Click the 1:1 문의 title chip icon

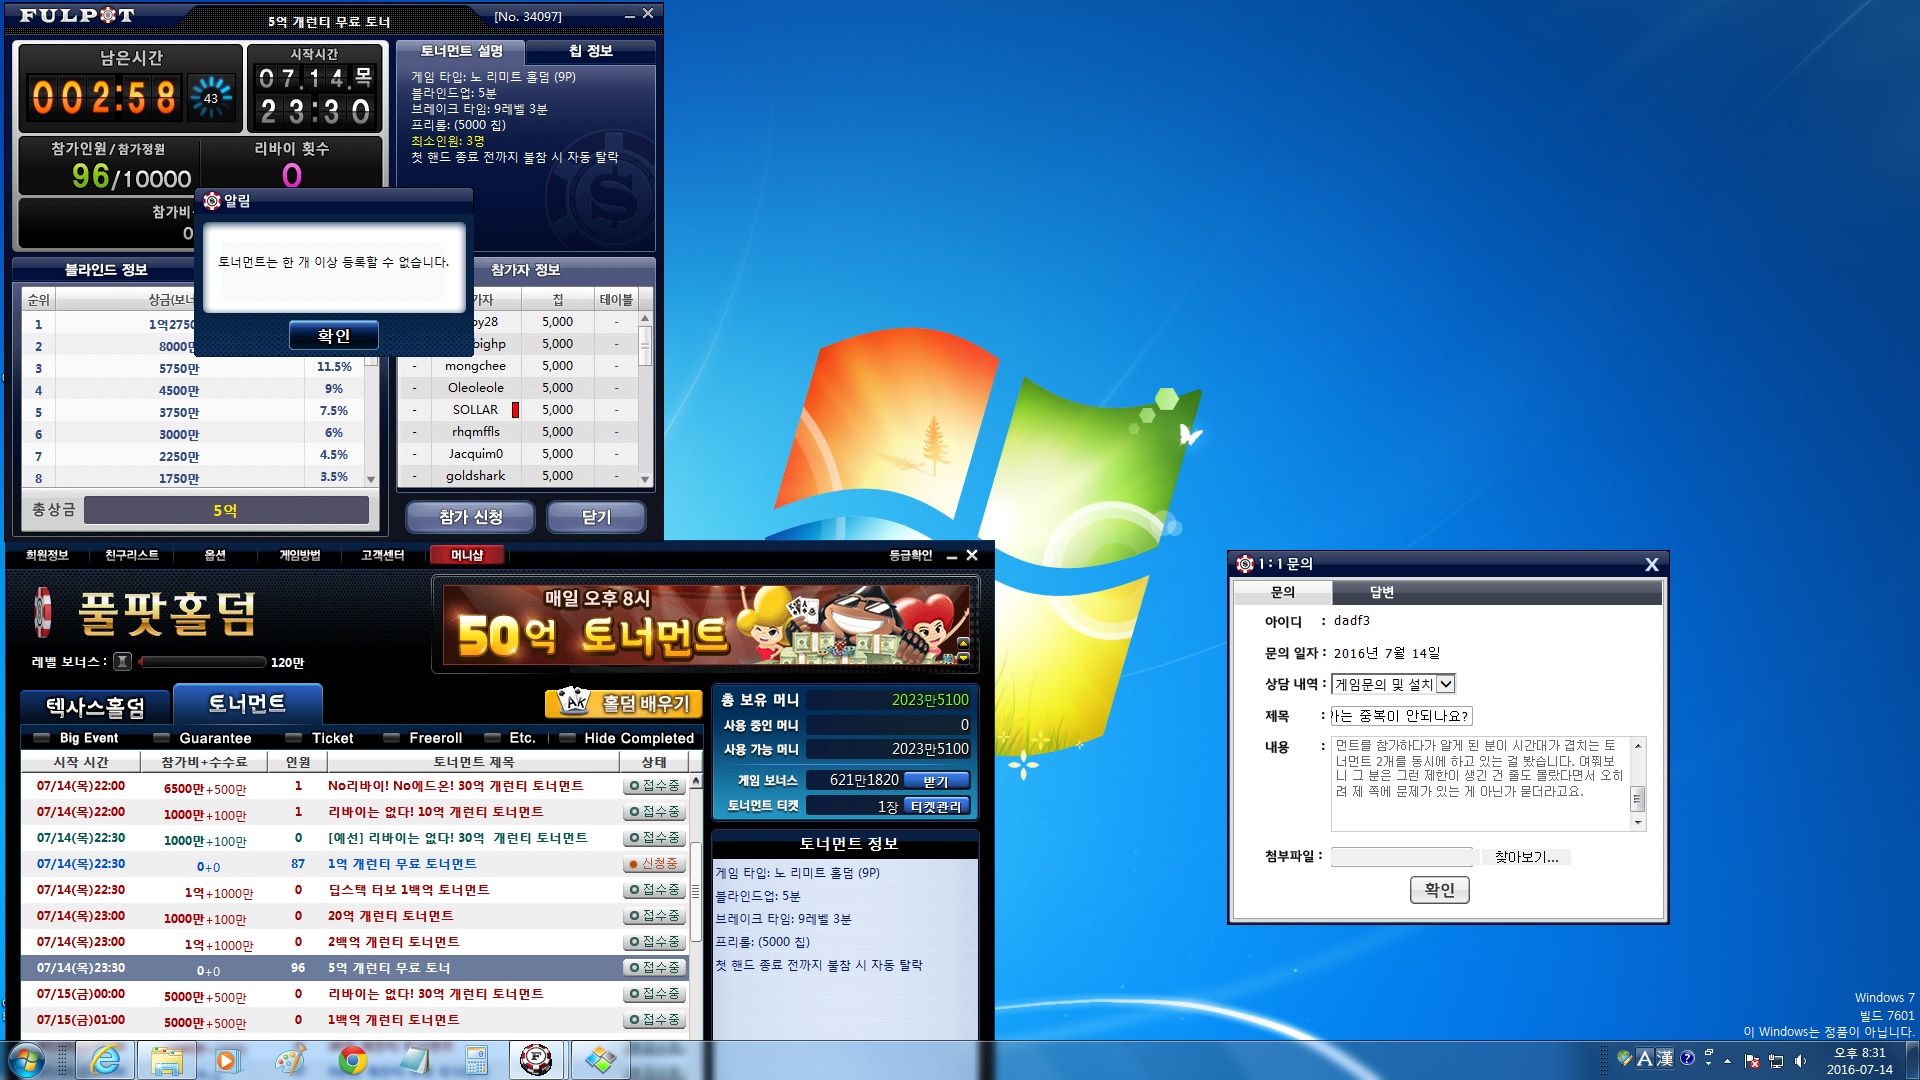1245,564
